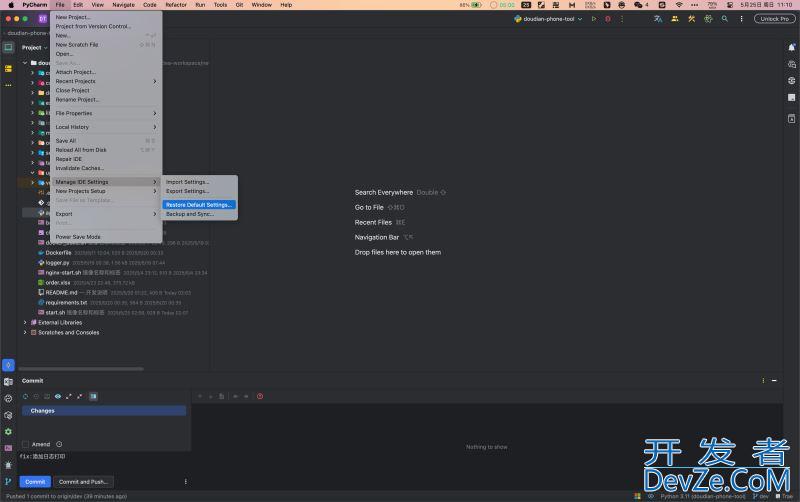
Task: Select README.md in project tree
Action: click(61, 293)
